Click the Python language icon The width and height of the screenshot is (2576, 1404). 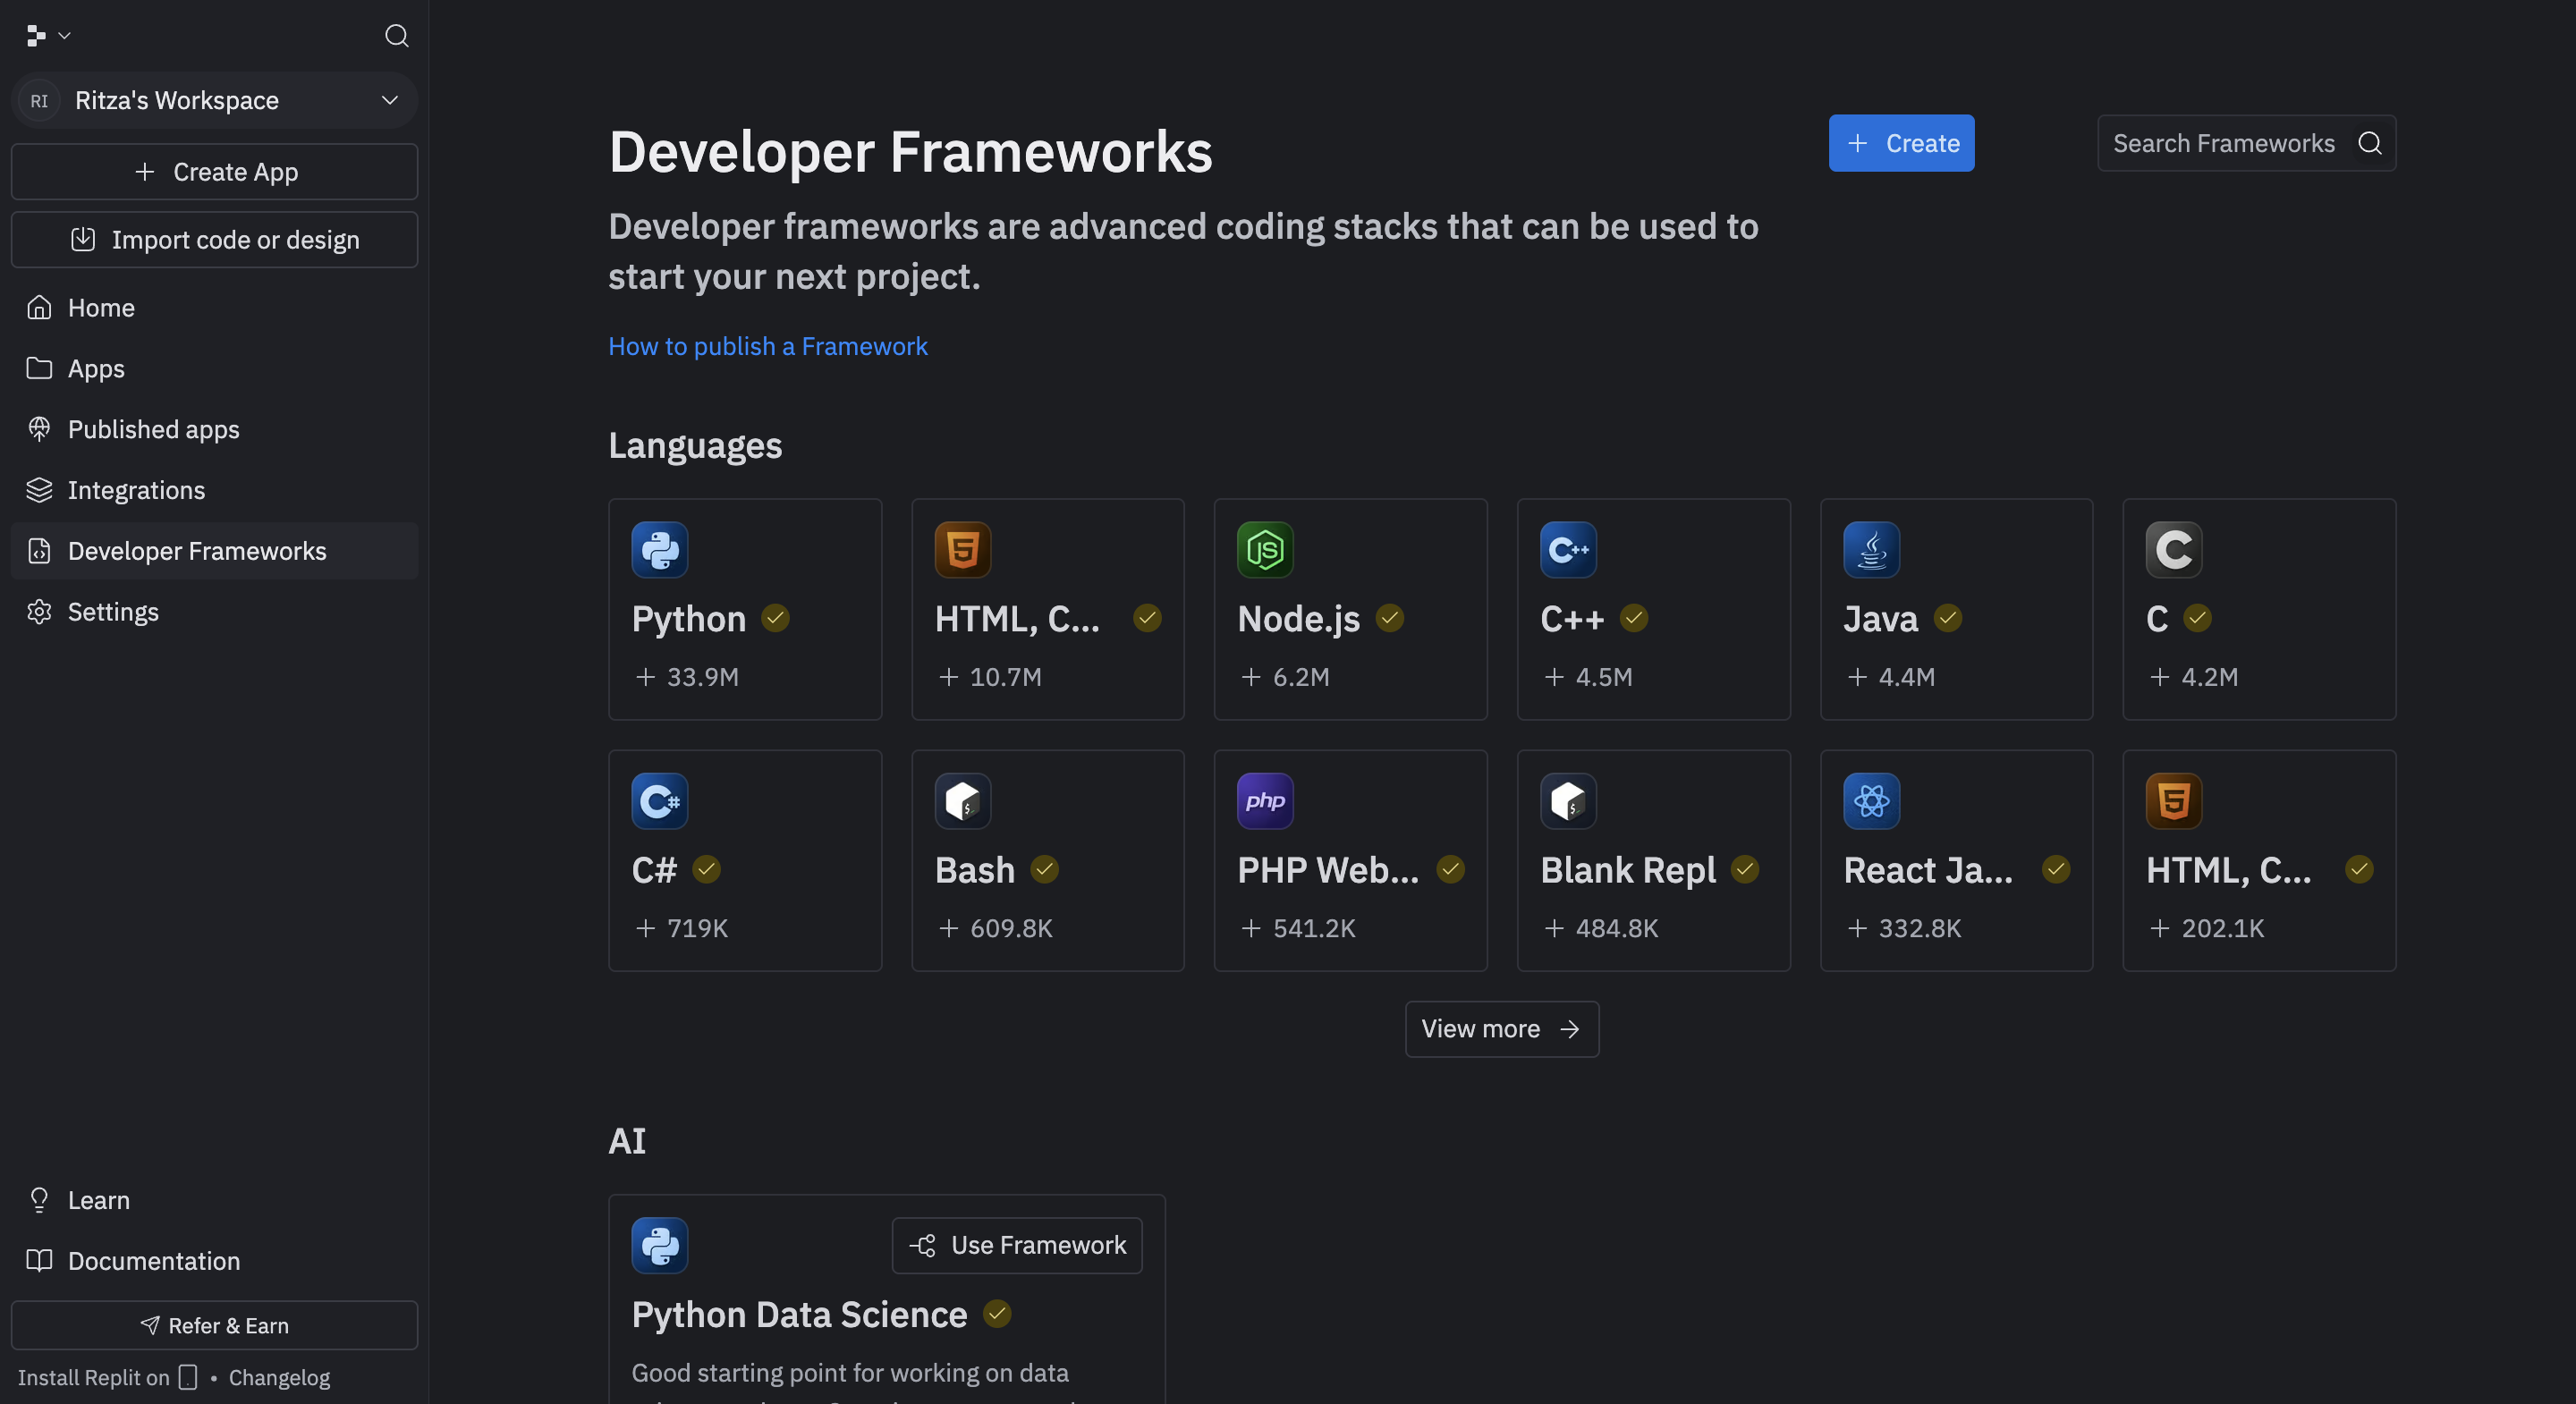pyautogui.click(x=659, y=549)
